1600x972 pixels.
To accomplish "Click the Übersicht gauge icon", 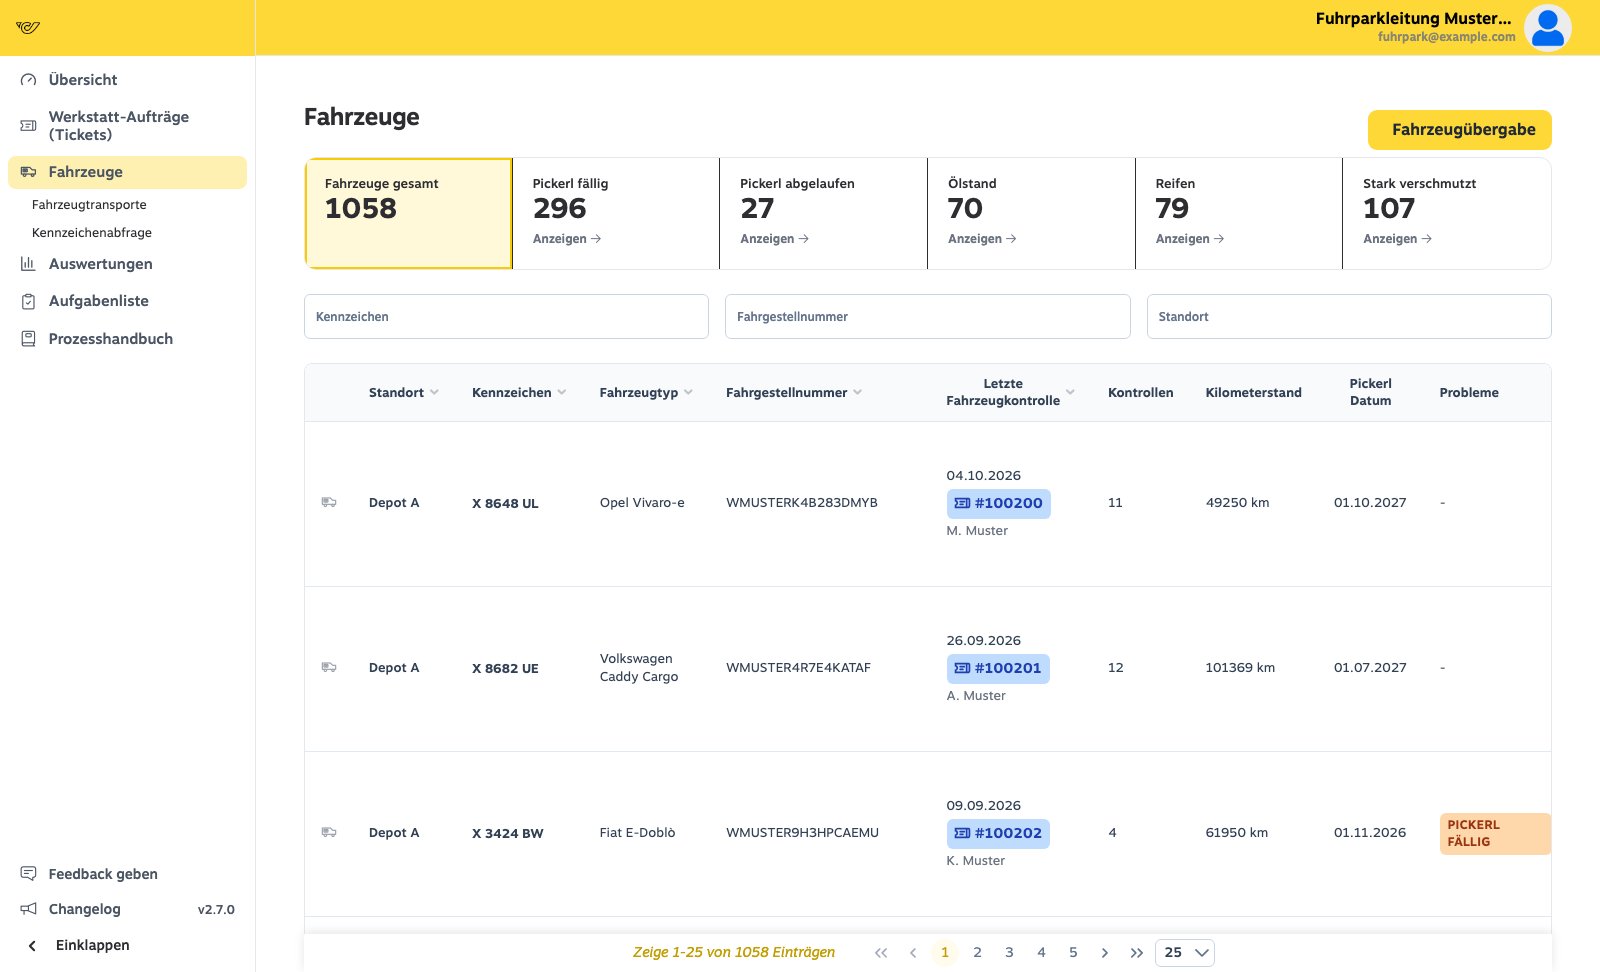I will point(28,80).
